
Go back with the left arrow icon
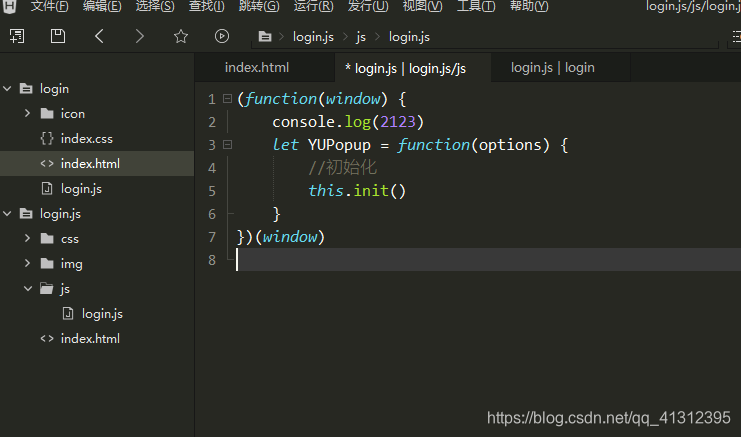(99, 36)
